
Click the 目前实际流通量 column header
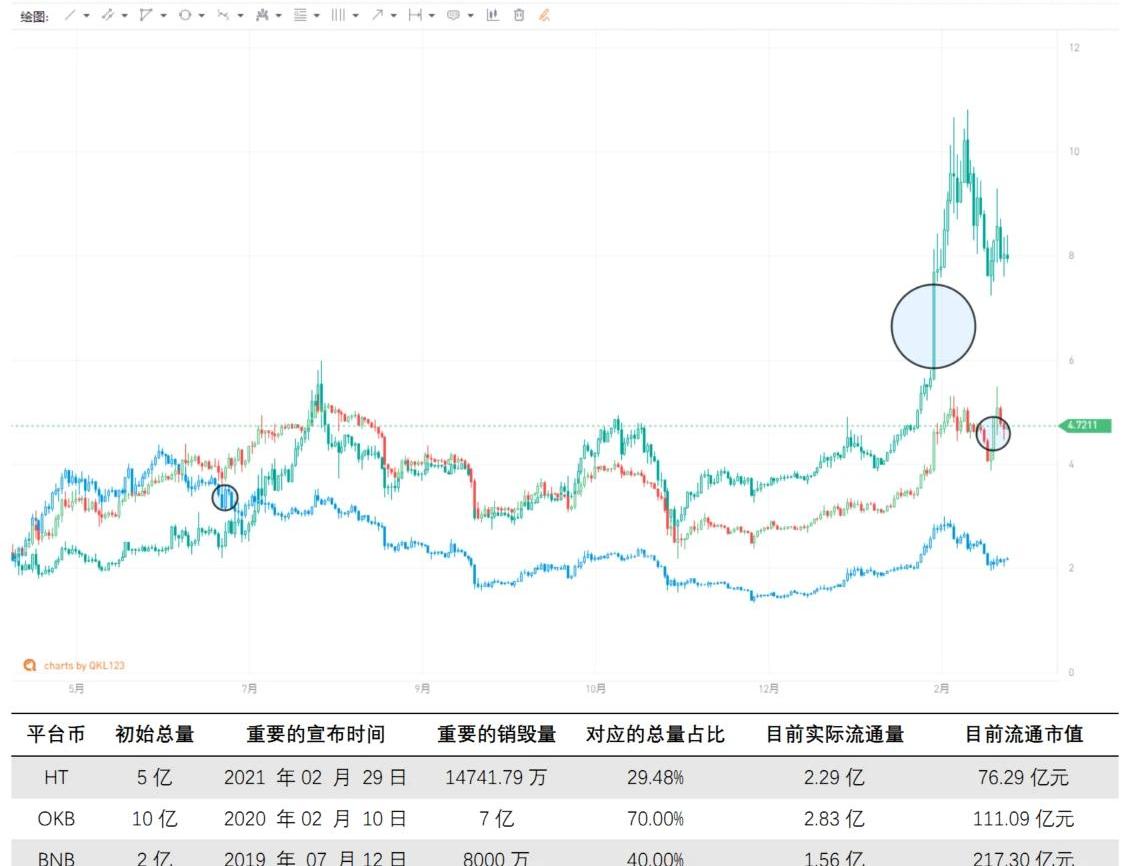835,734
